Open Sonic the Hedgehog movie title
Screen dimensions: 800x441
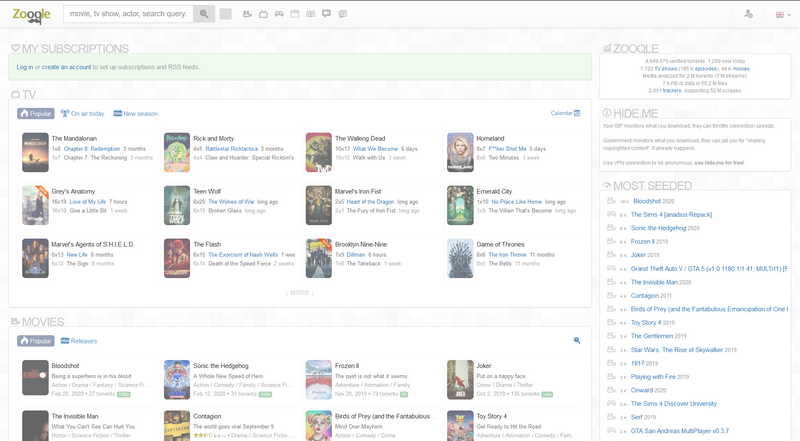pos(221,366)
